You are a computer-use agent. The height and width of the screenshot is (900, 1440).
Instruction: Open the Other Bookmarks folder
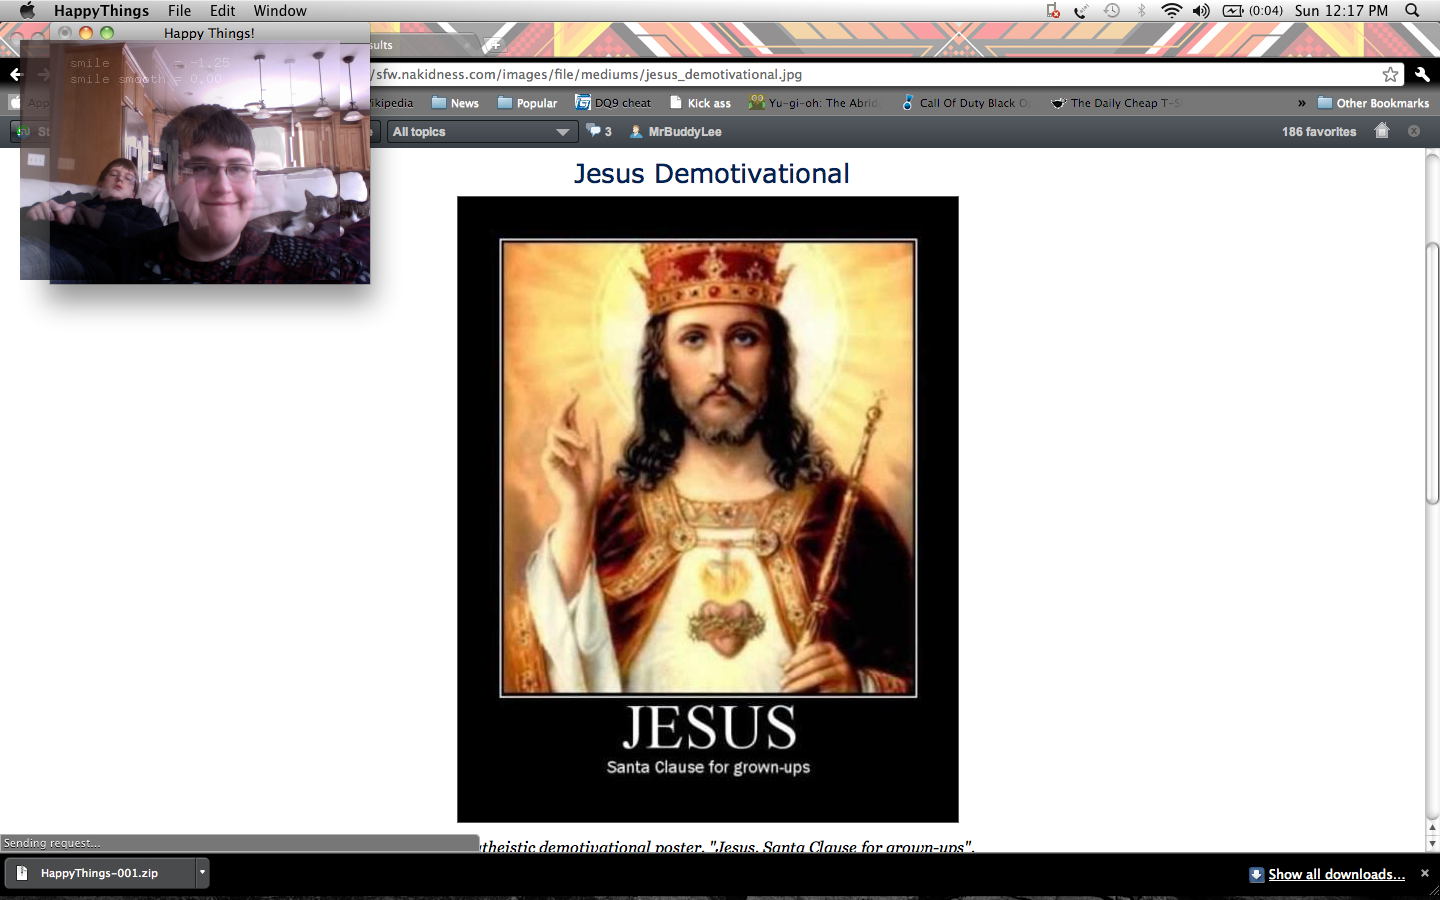1373,103
